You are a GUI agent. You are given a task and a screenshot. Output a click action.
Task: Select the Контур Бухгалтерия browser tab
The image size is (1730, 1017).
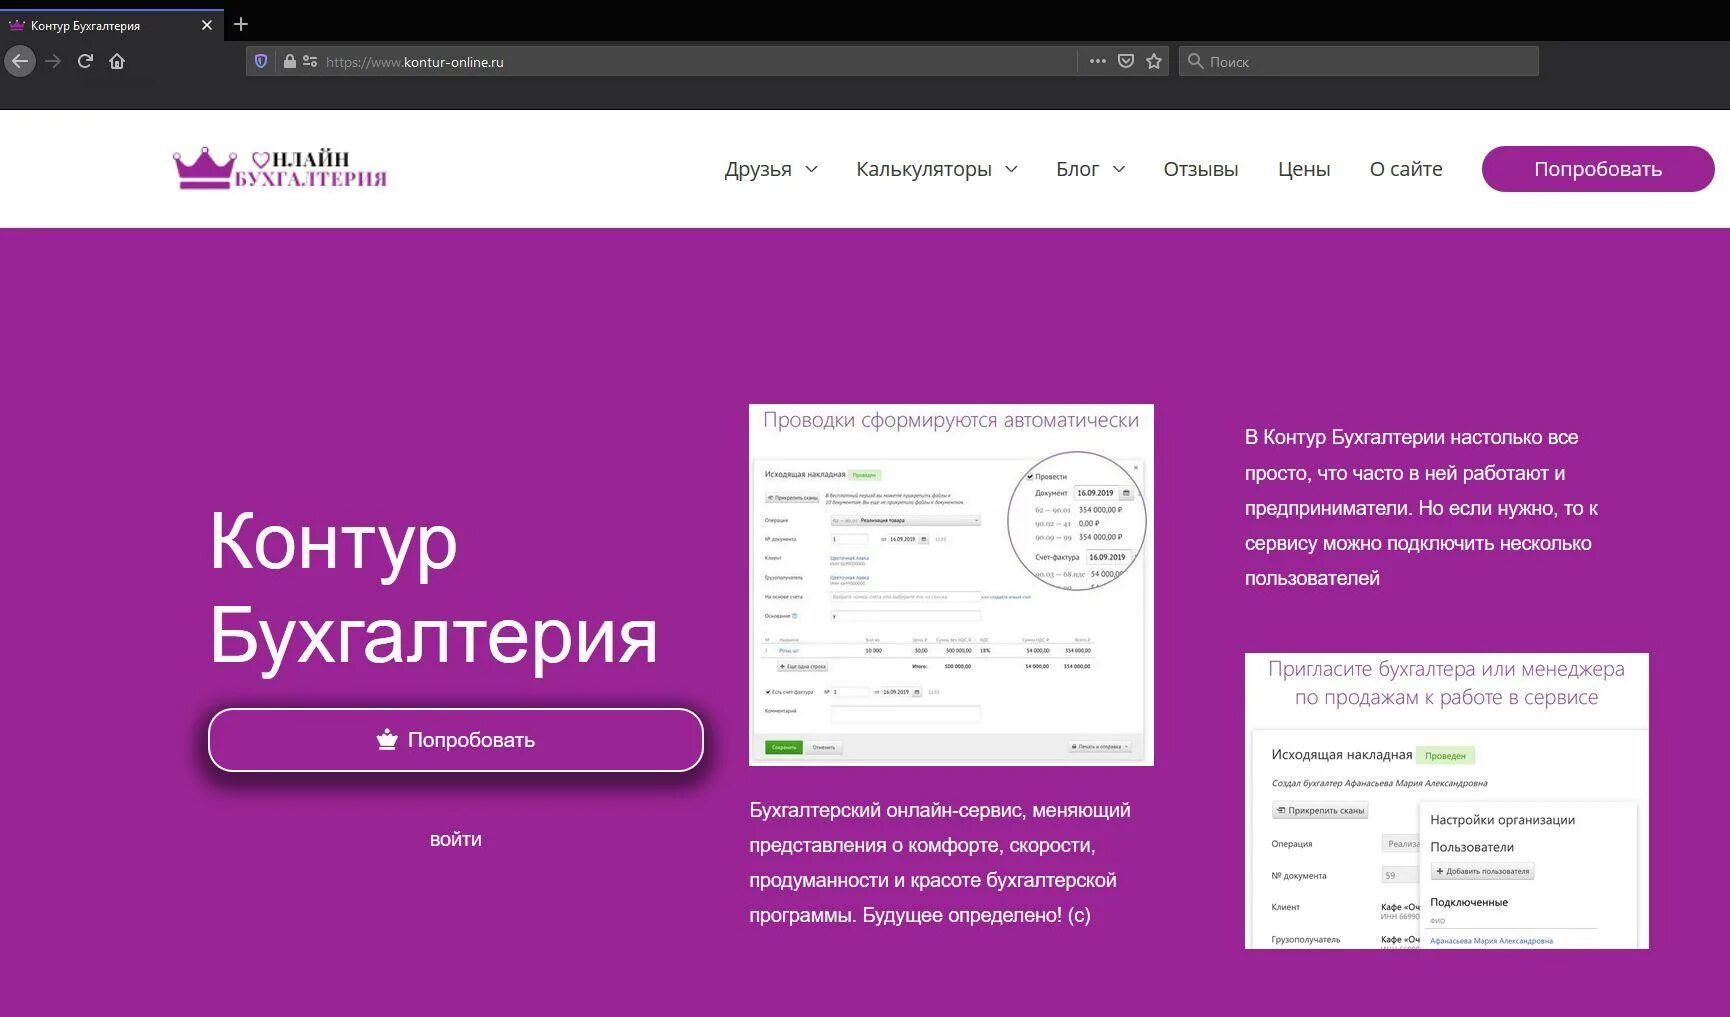point(112,25)
